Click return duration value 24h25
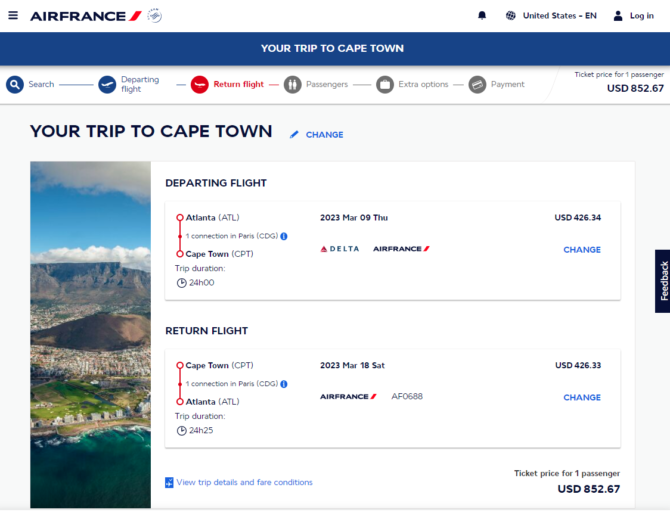 (x=201, y=431)
